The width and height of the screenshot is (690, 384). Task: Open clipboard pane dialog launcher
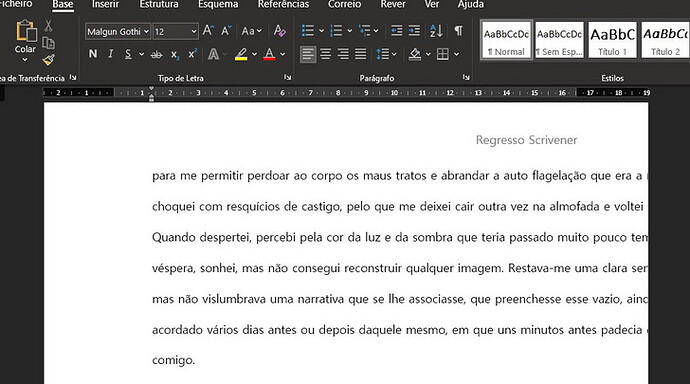[x=73, y=77]
